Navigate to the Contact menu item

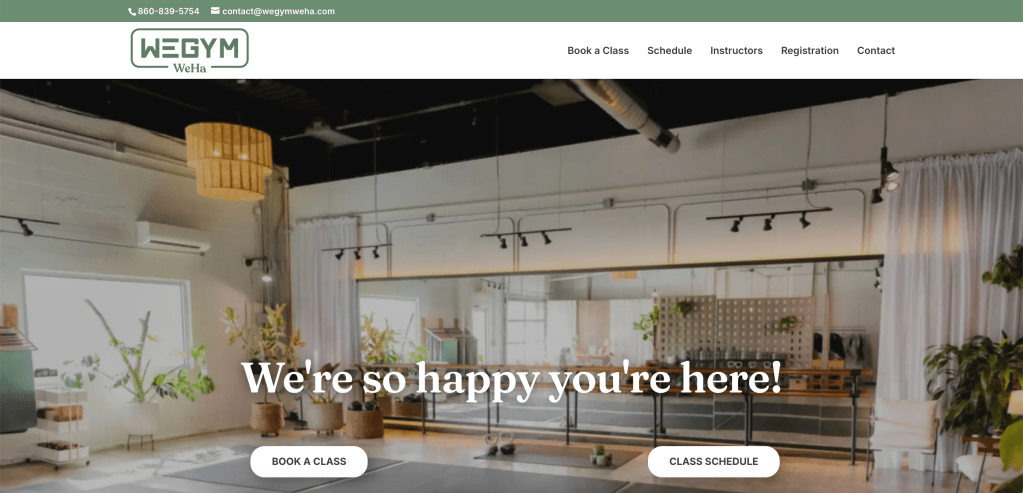[x=876, y=50]
